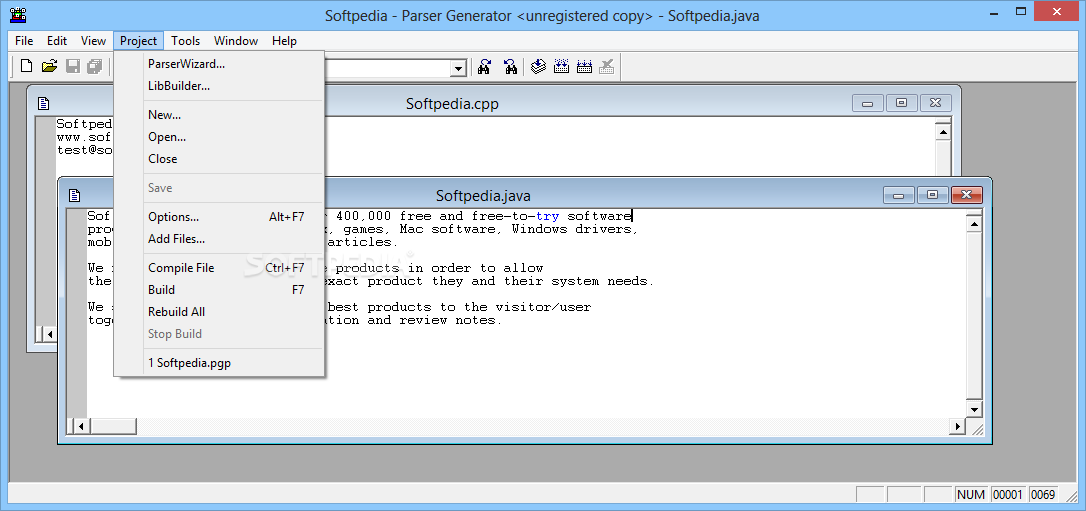This screenshot has height=511, width=1086.
Task: Maximize the Softpedia.java child window
Action: [x=933, y=195]
